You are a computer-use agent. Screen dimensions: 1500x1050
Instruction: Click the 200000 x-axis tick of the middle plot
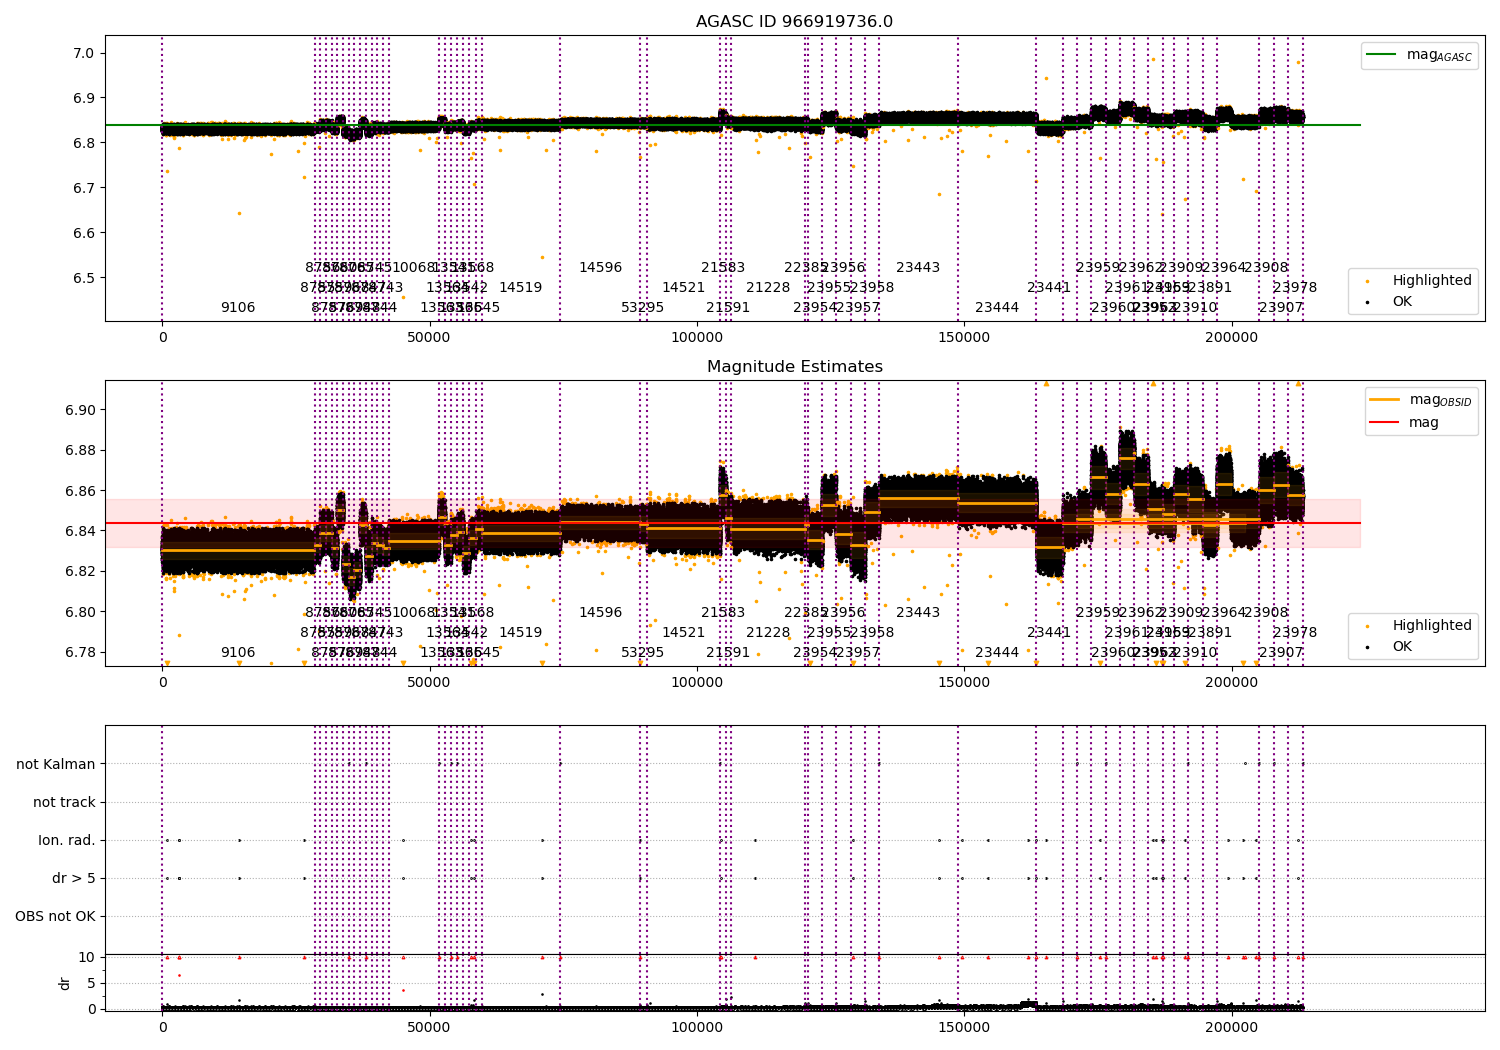[1231, 684]
